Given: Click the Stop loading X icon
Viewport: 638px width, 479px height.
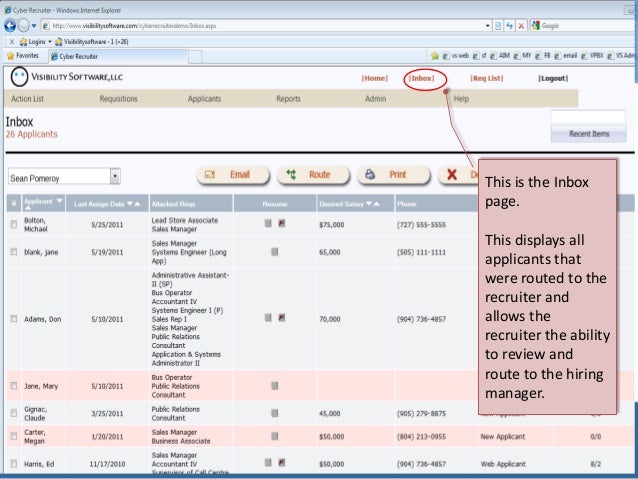Looking at the screenshot, I should click(521, 26).
